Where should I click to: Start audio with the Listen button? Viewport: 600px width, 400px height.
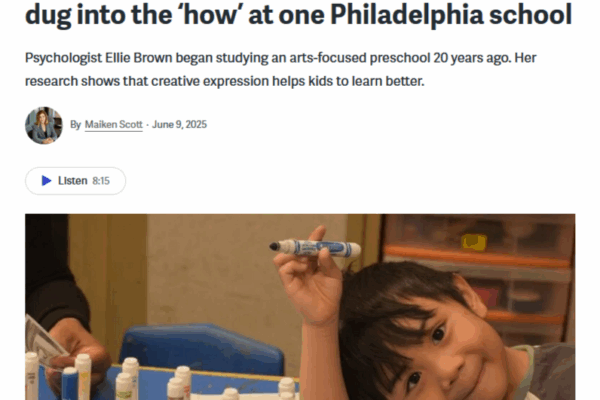pyautogui.click(x=75, y=181)
